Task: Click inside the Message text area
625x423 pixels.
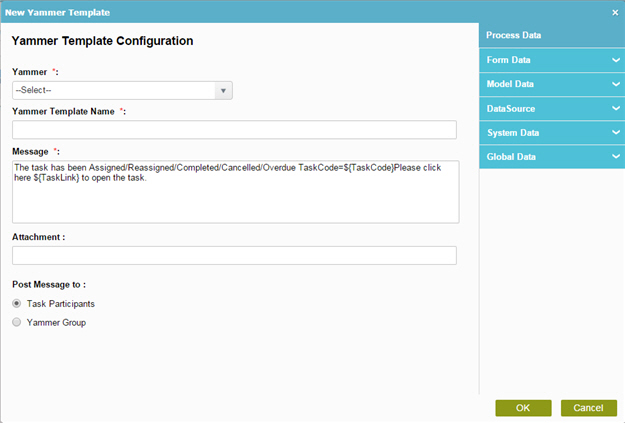Action: tap(236, 192)
